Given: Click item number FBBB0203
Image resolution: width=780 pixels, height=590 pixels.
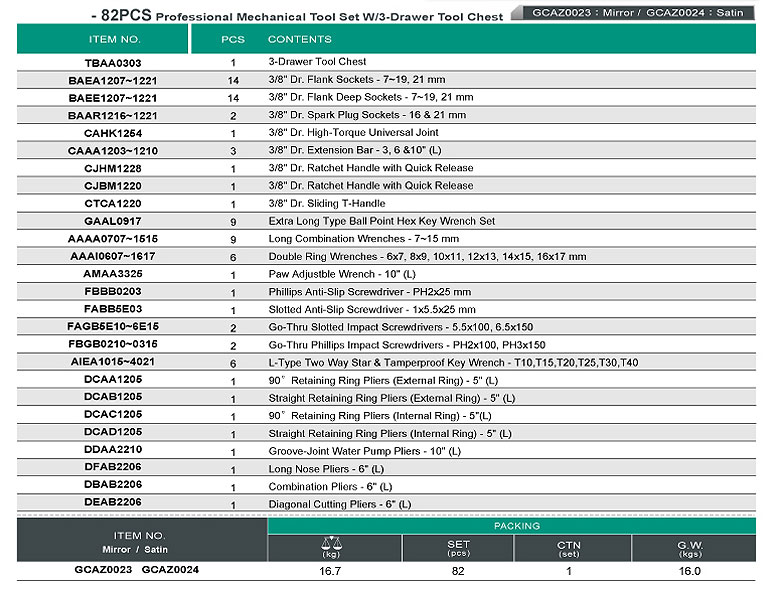Looking at the screenshot, I should 113,291.
